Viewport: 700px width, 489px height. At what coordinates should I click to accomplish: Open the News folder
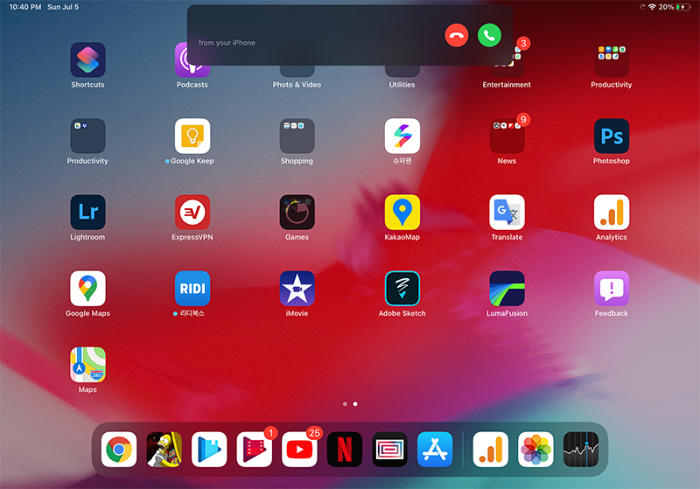click(507, 136)
